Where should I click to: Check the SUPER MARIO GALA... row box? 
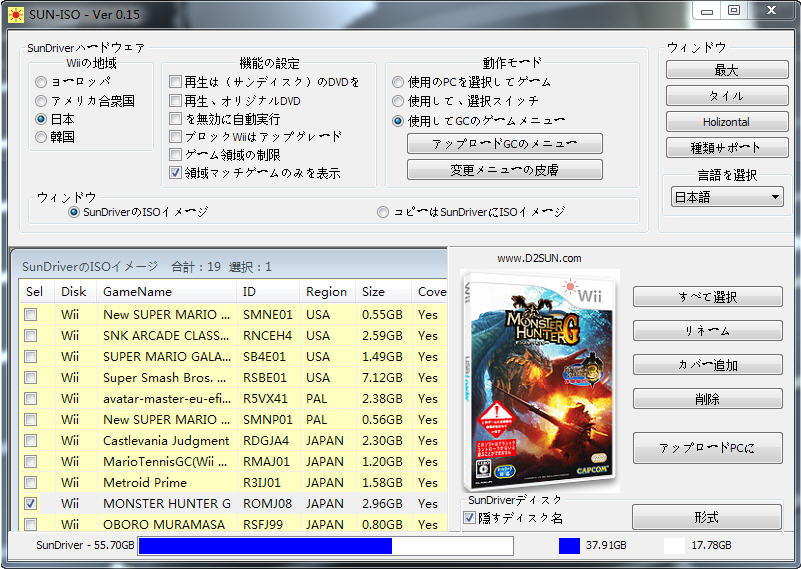pos(31,357)
